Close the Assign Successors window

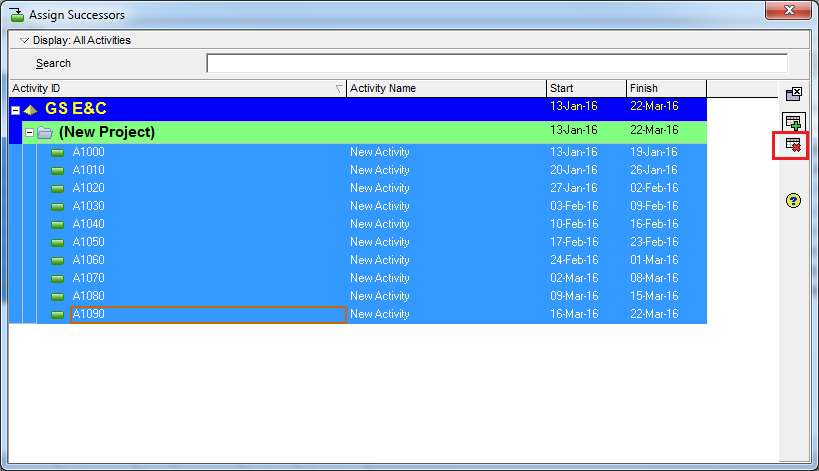(x=789, y=10)
